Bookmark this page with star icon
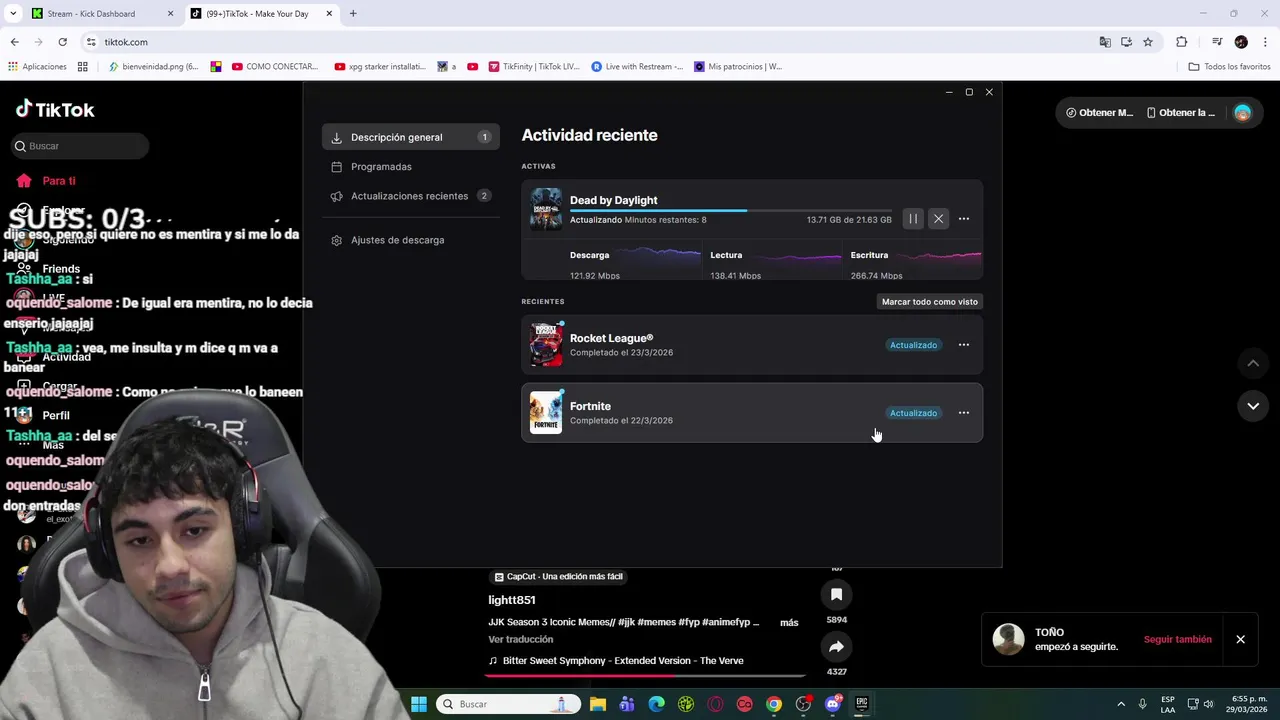1280x720 pixels. [x=1148, y=42]
